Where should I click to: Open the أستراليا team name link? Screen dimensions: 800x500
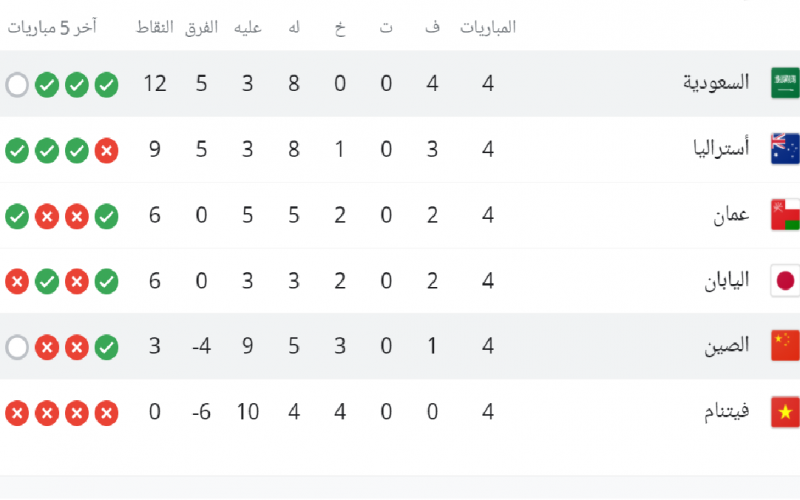tap(721, 148)
